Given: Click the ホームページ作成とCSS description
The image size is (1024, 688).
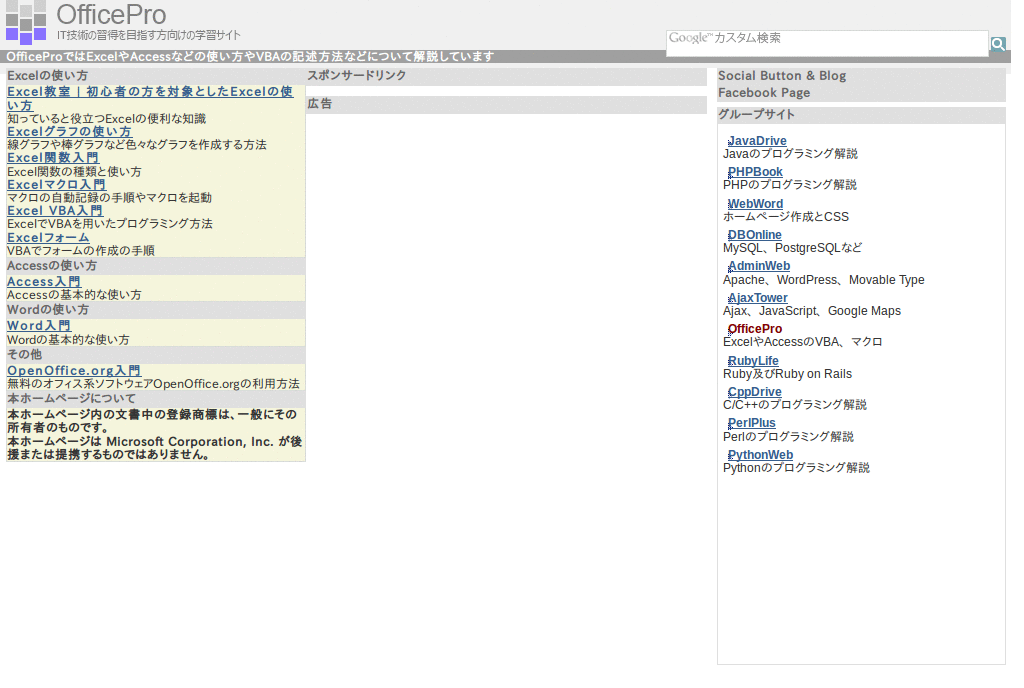Looking at the screenshot, I should tap(786, 217).
